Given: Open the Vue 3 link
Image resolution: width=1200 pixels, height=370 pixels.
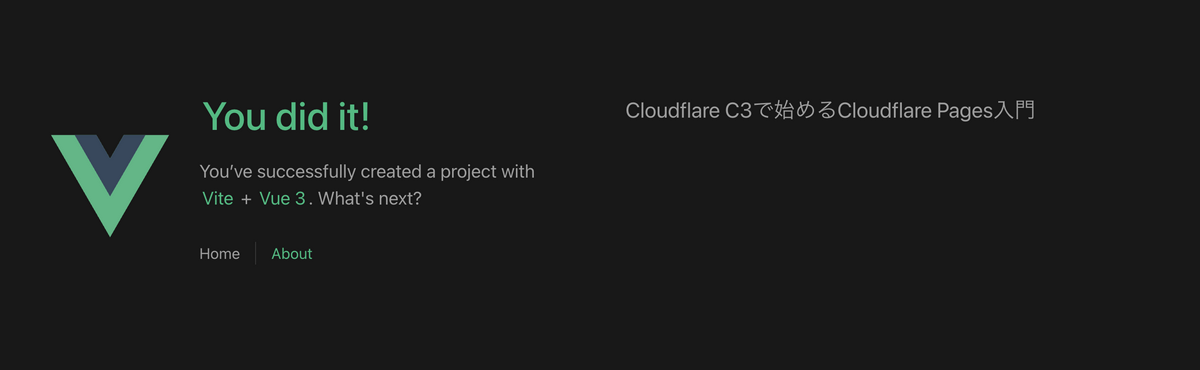Looking at the screenshot, I should pos(282,198).
